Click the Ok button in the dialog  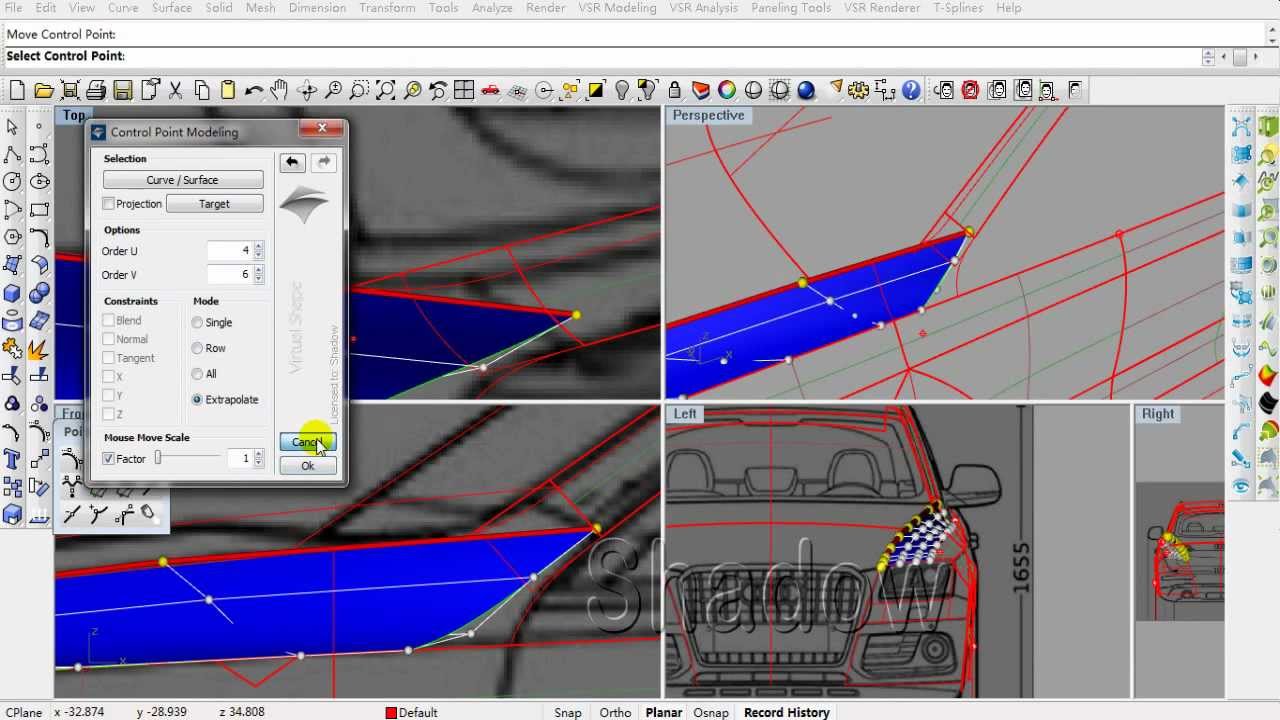(307, 466)
